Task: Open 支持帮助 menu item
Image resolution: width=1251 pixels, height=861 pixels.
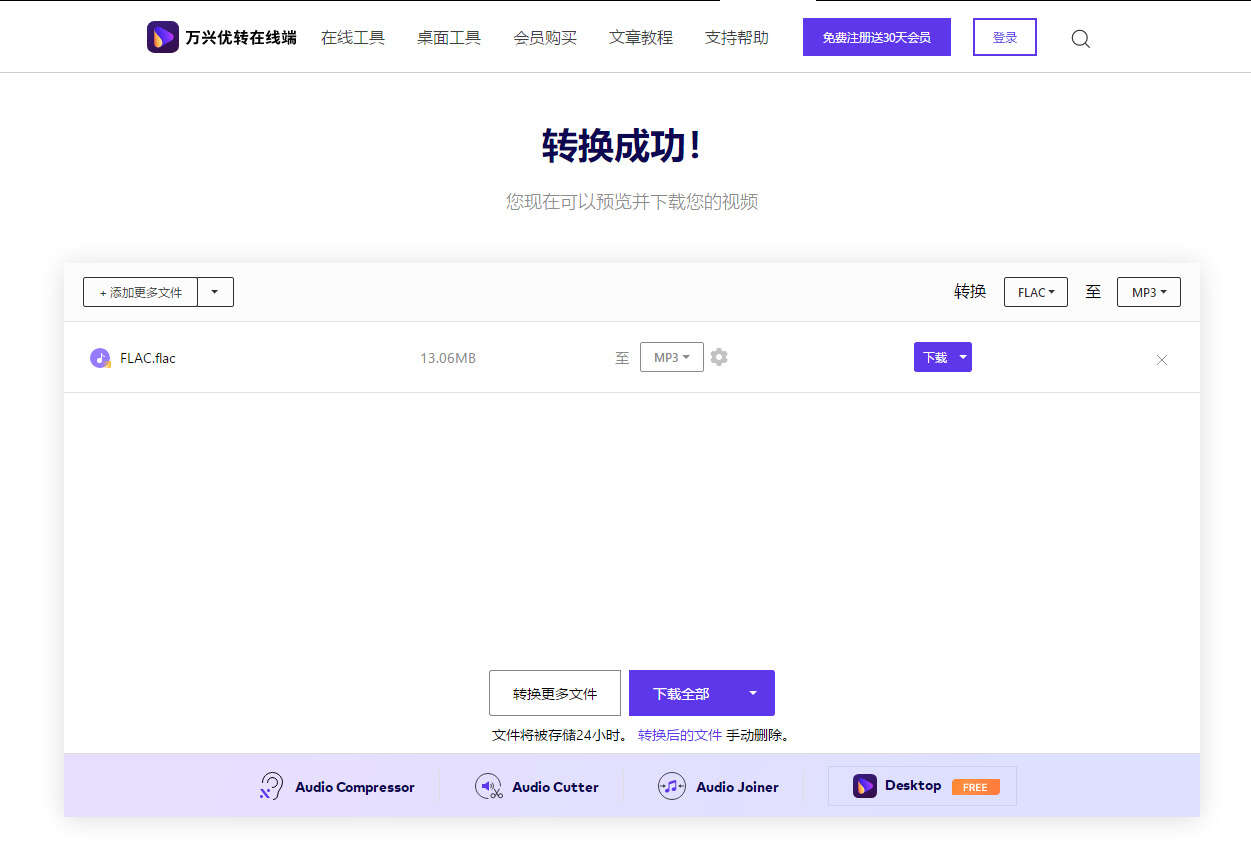Action: click(737, 38)
